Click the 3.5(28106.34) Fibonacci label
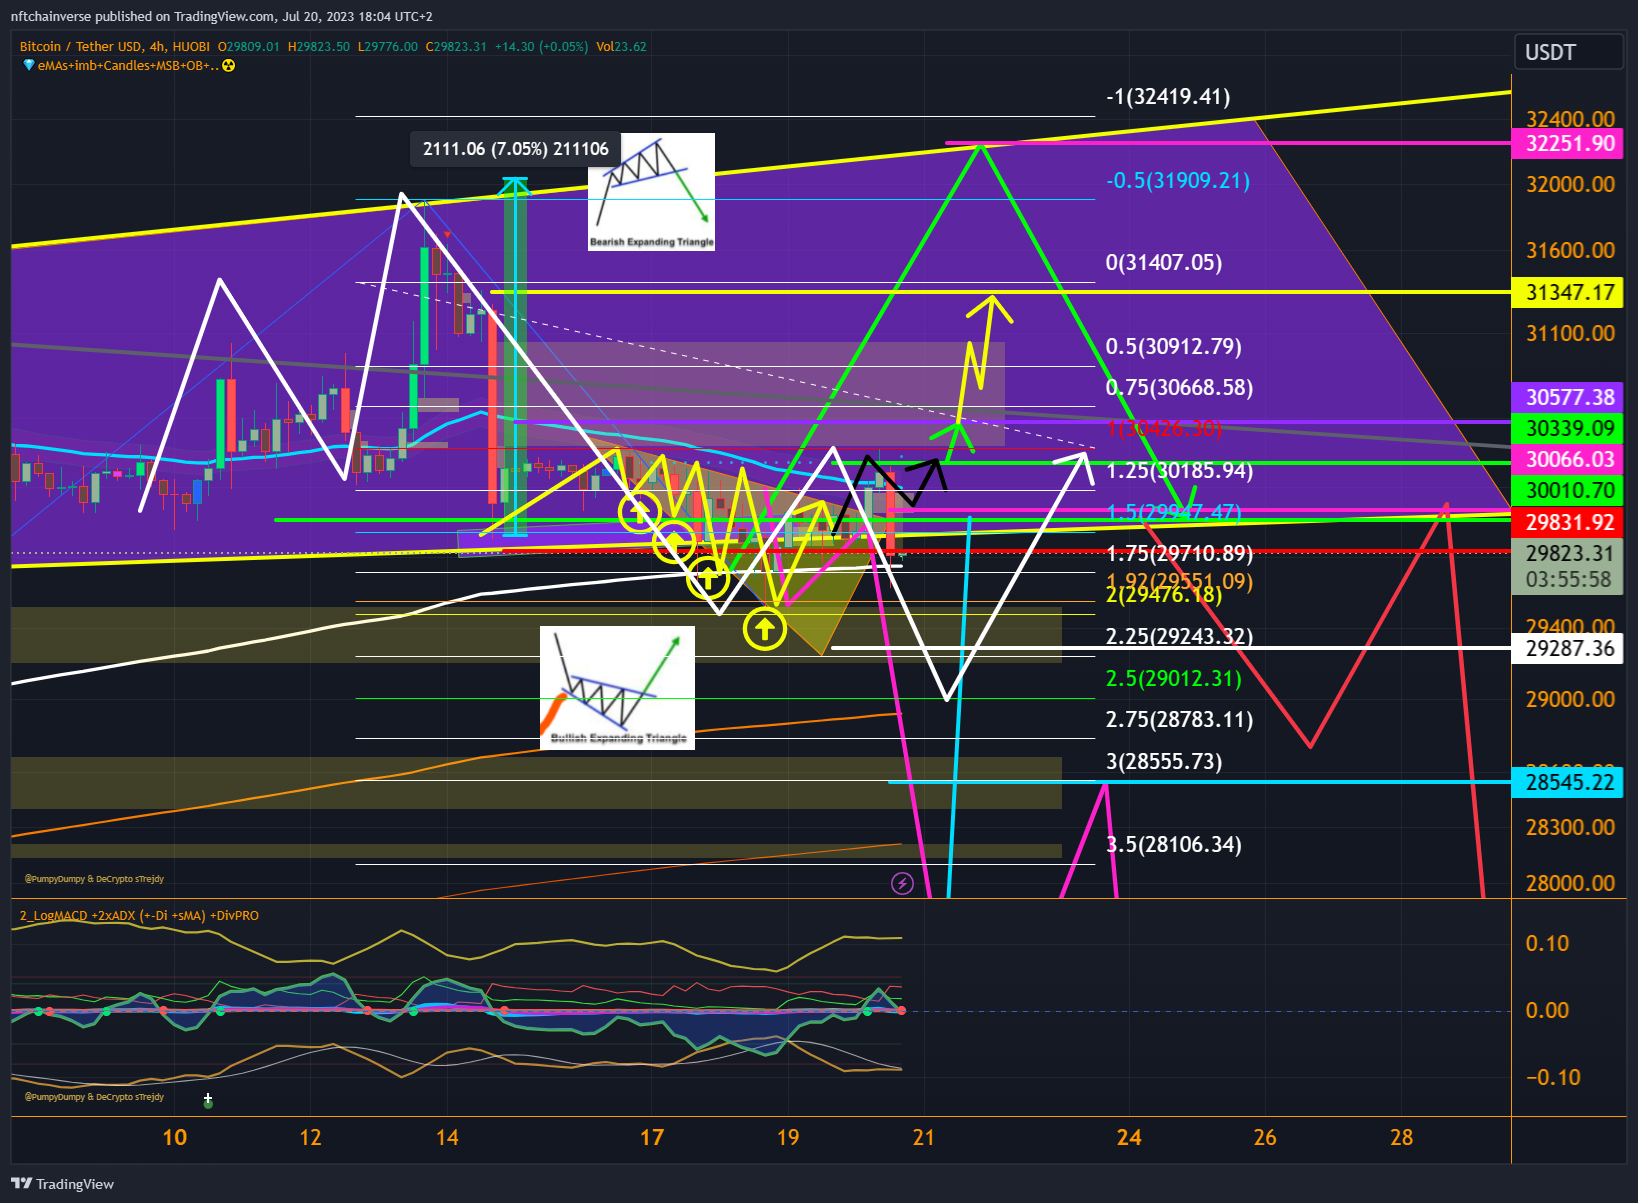Image resolution: width=1638 pixels, height=1203 pixels. tap(1174, 845)
